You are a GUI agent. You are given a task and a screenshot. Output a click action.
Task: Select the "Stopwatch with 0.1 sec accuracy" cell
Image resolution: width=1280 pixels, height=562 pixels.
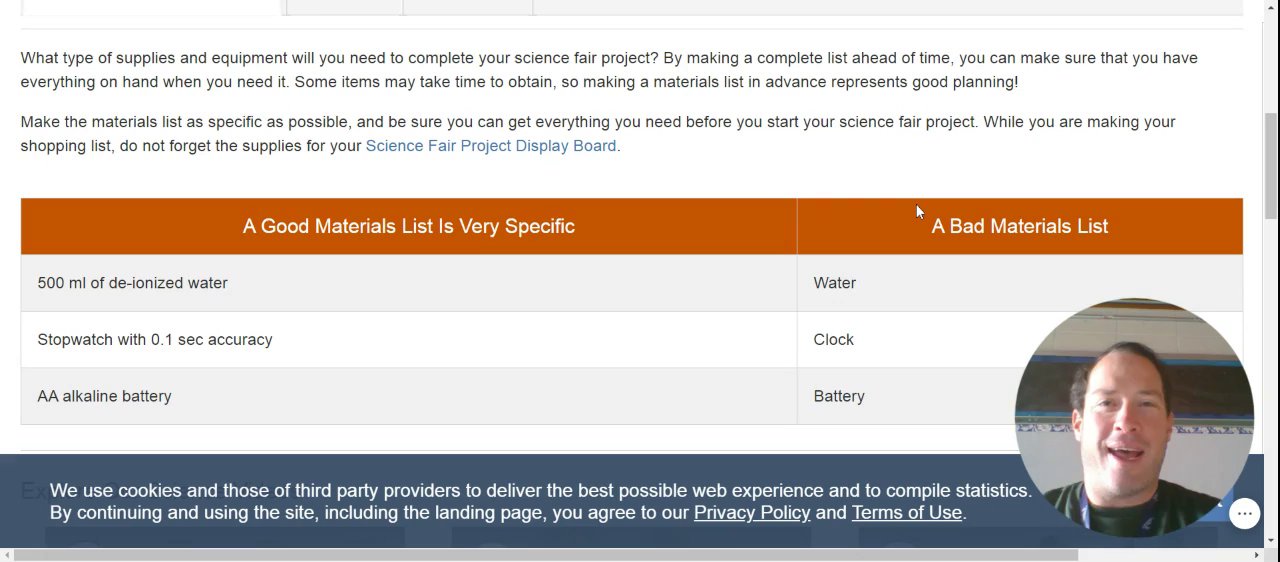tap(155, 340)
